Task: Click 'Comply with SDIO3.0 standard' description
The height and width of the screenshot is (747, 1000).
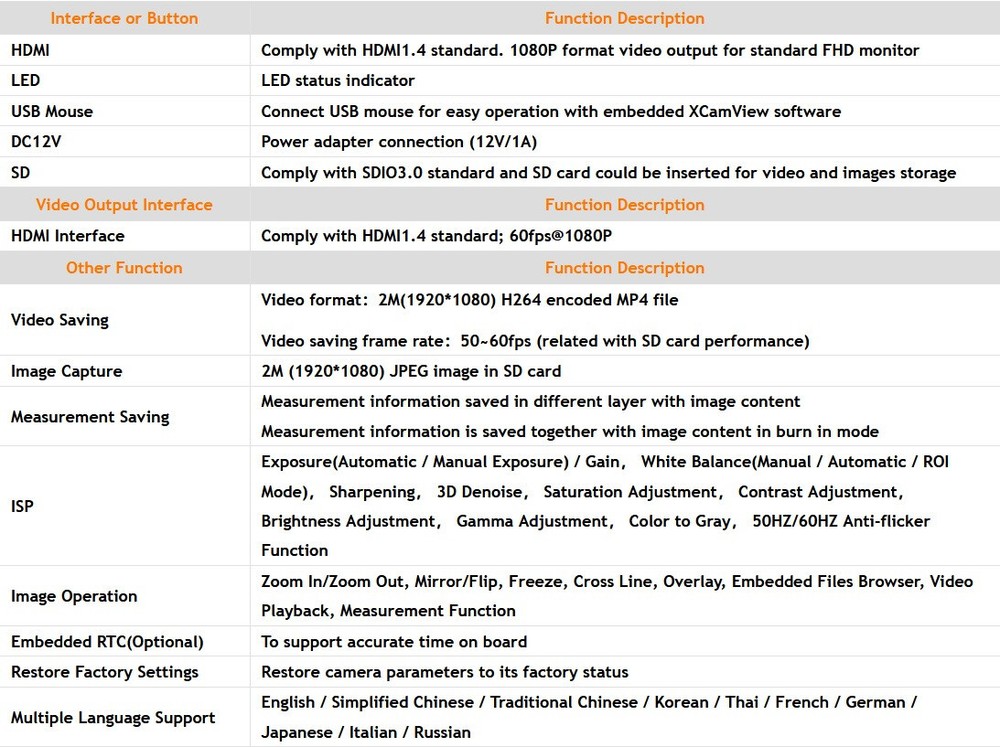Action: [x=608, y=172]
